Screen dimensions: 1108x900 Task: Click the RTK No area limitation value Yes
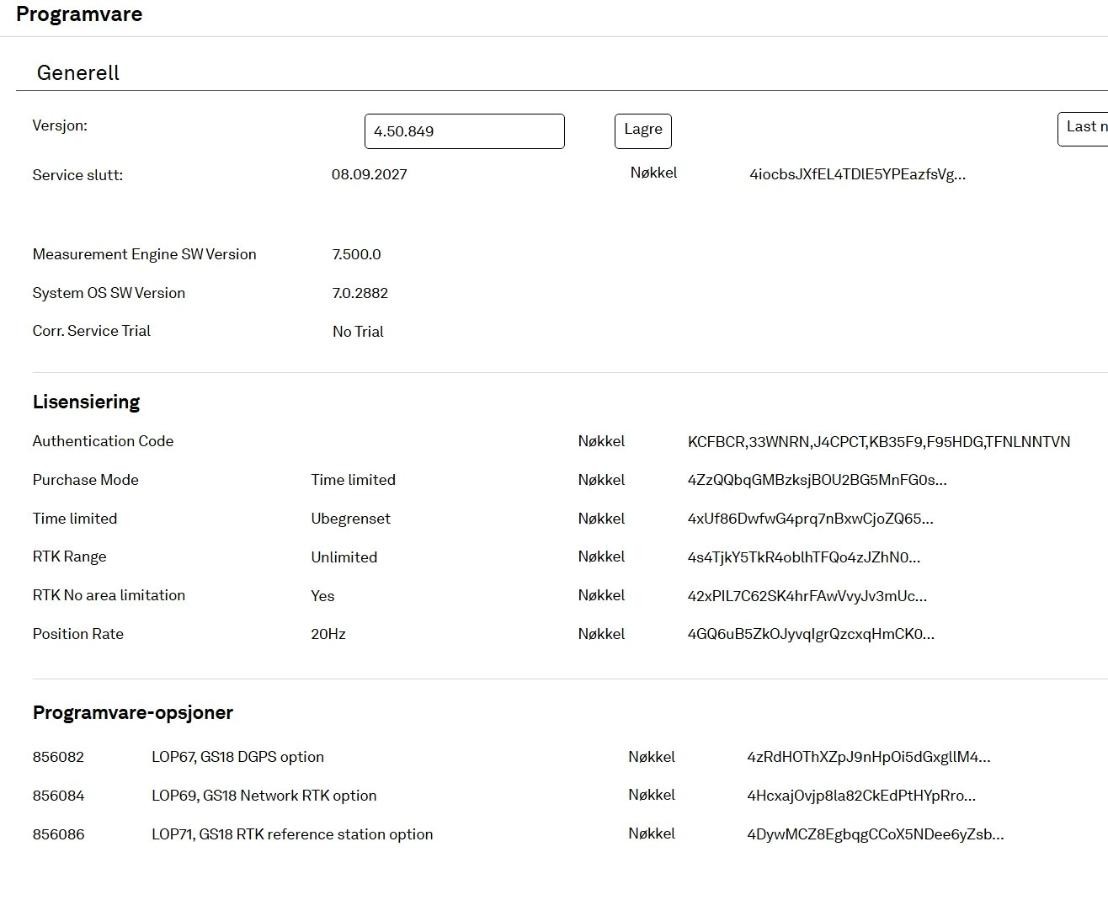322,596
